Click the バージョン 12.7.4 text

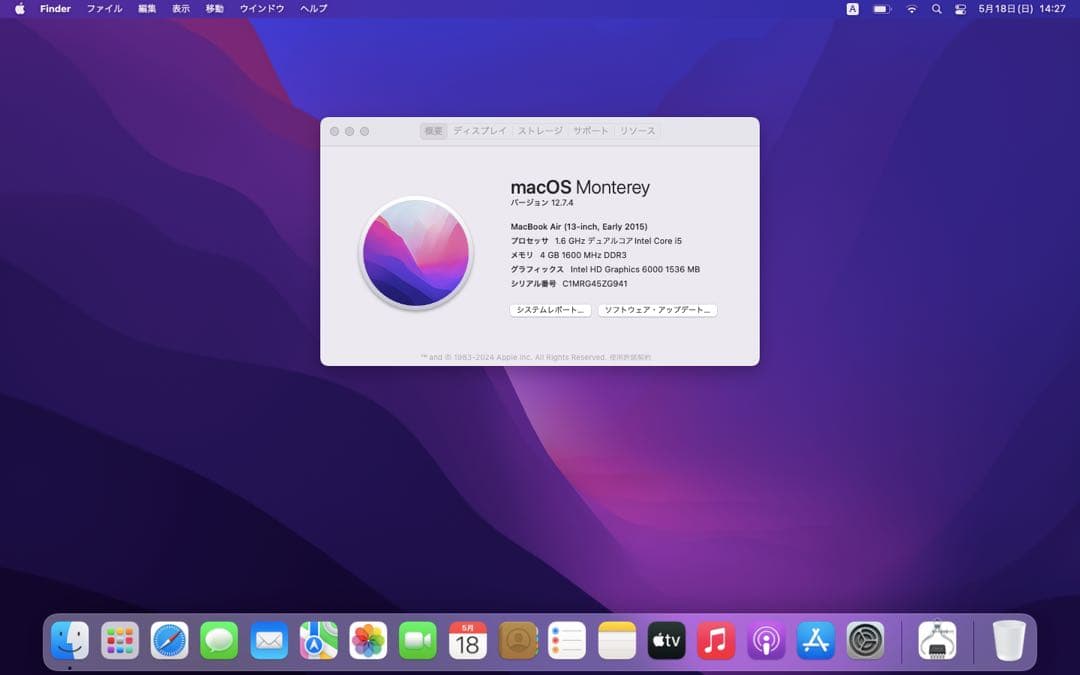(541, 203)
